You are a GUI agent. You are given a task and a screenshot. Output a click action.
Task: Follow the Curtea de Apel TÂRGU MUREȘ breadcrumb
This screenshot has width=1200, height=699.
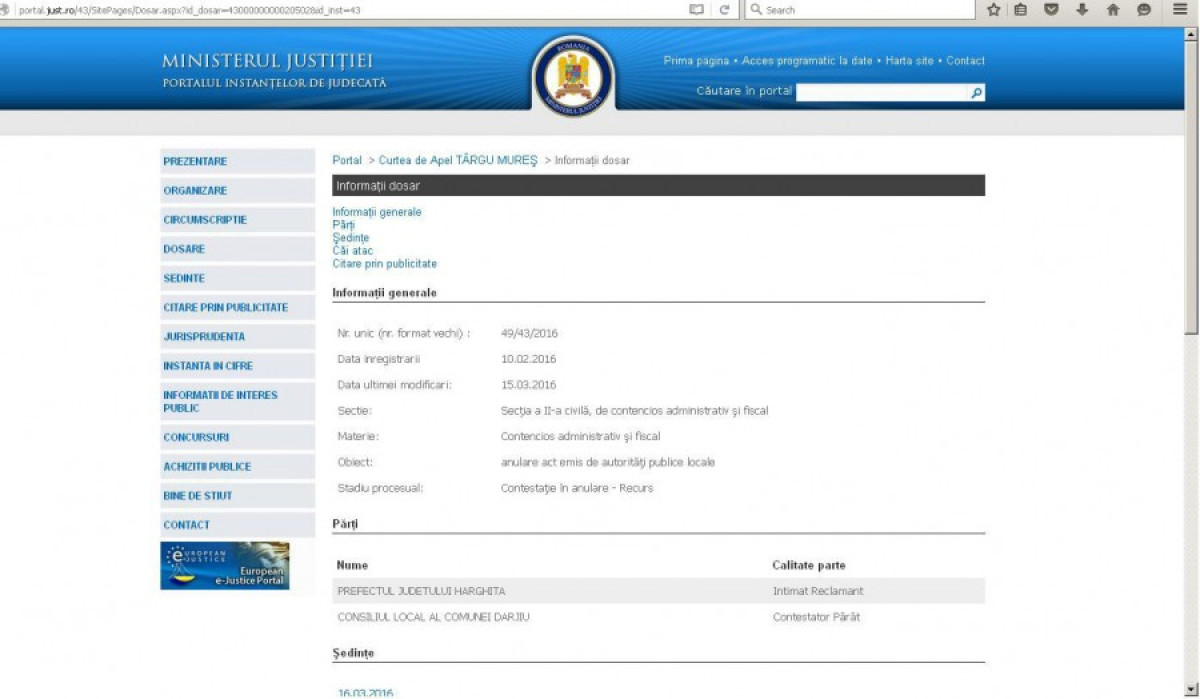point(458,160)
